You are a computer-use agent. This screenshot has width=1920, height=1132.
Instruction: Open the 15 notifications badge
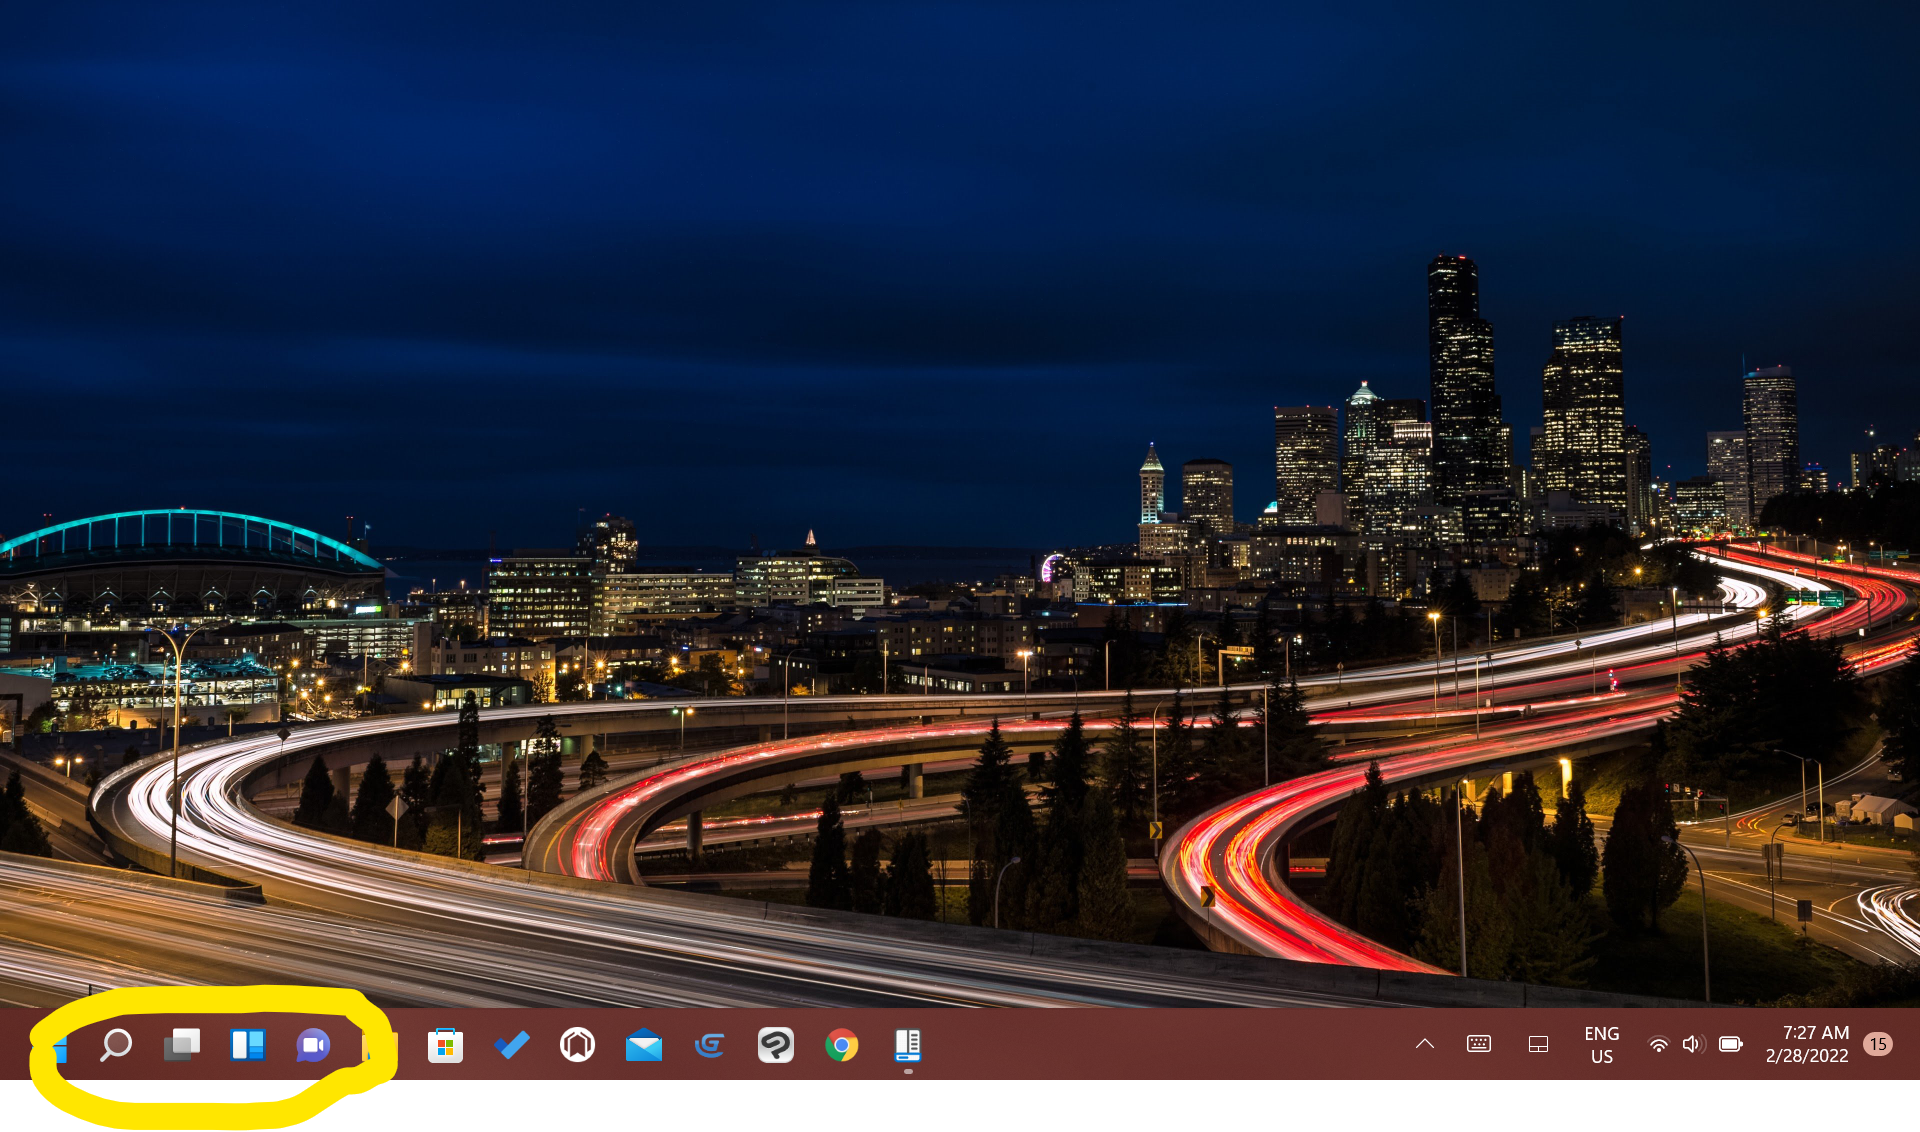tap(1878, 1044)
